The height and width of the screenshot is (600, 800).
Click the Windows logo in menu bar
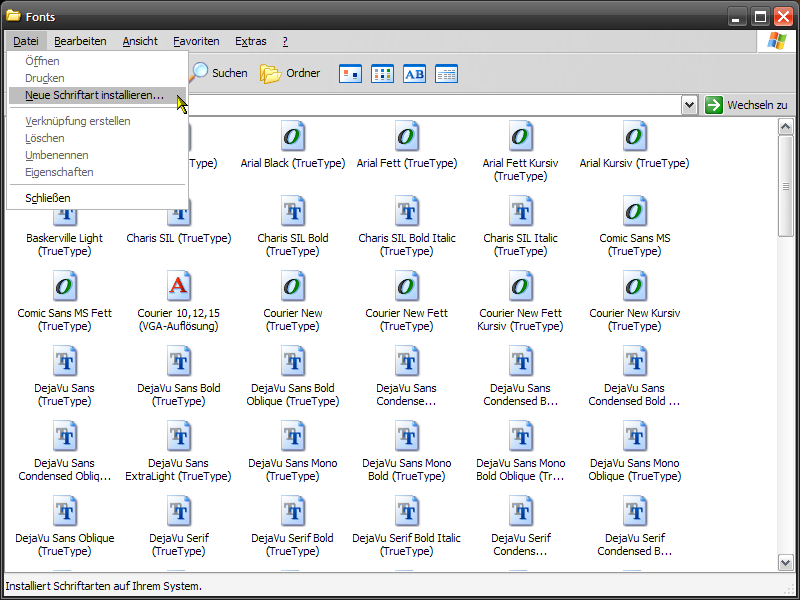click(776, 41)
